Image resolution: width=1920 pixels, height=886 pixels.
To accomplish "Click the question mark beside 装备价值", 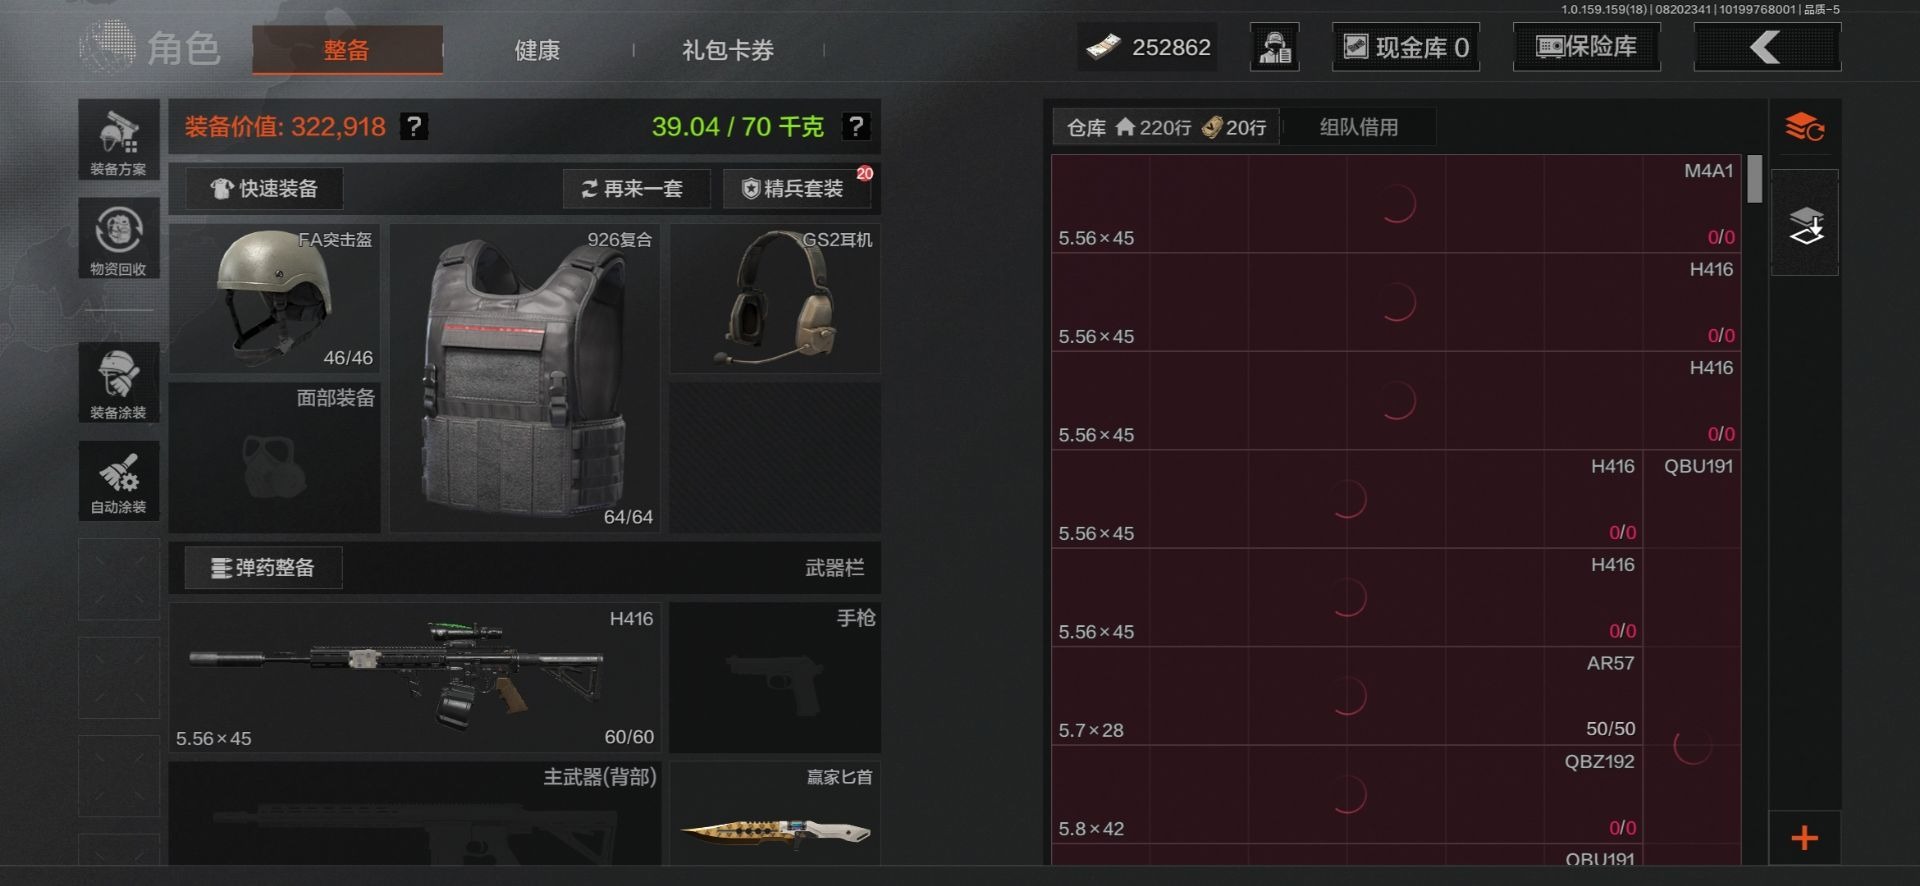I will pos(414,127).
